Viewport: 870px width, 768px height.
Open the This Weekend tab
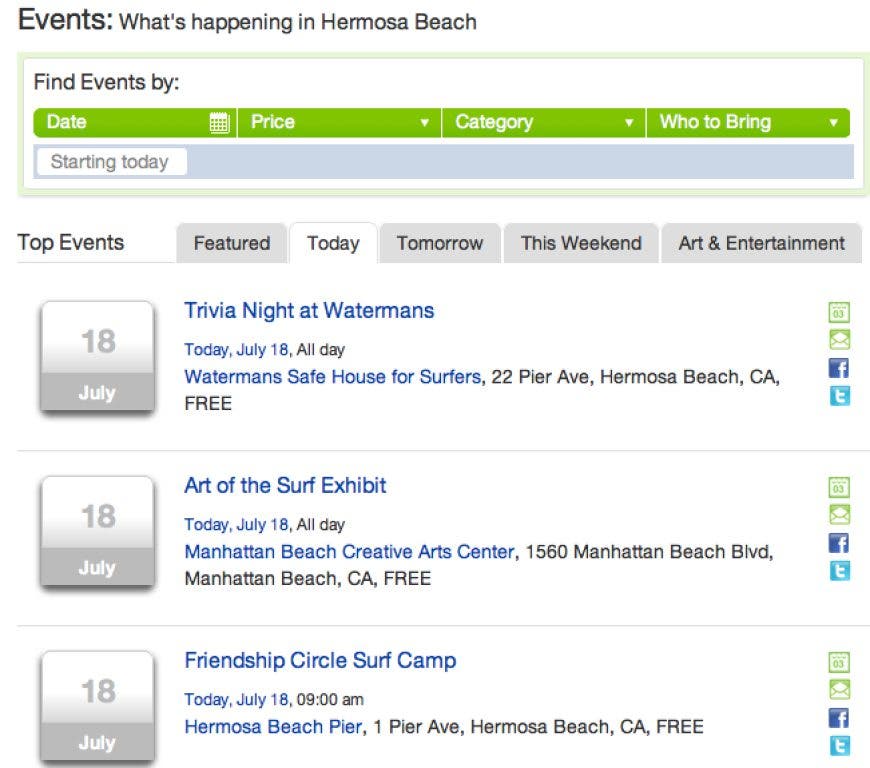[x=581, y=243]
